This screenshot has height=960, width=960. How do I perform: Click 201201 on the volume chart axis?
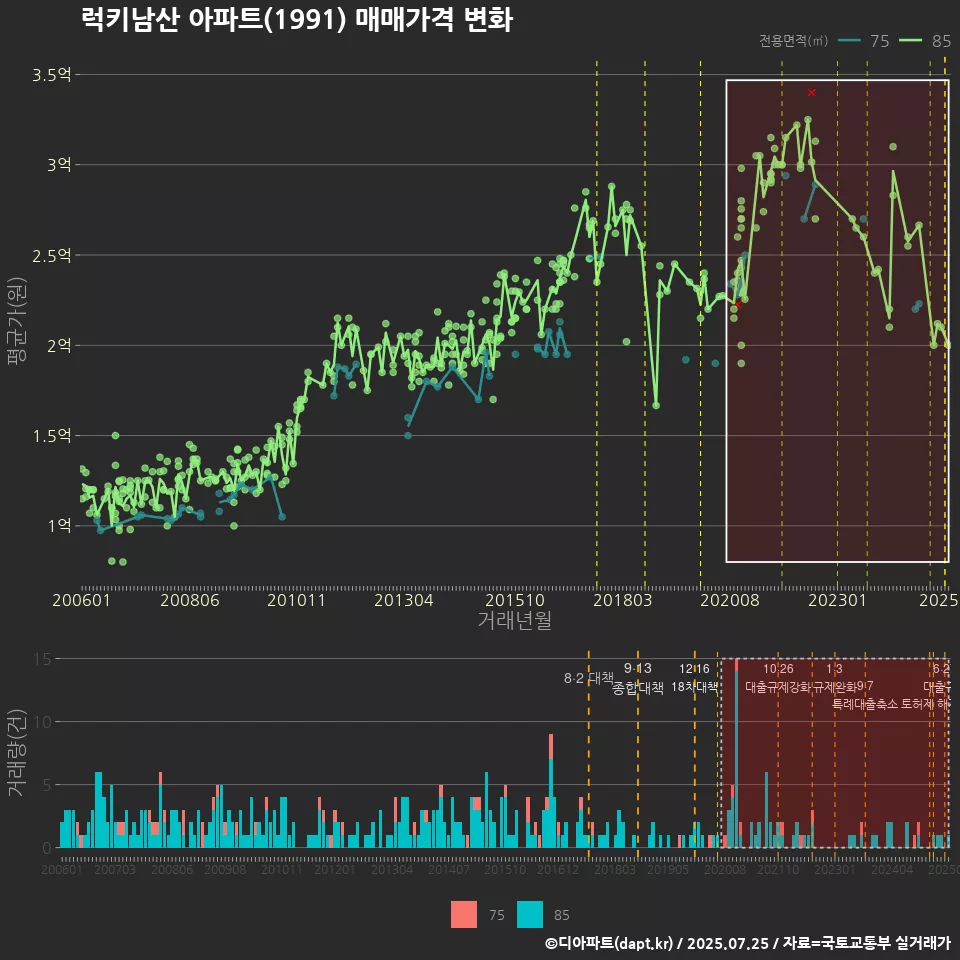[335, 869]
